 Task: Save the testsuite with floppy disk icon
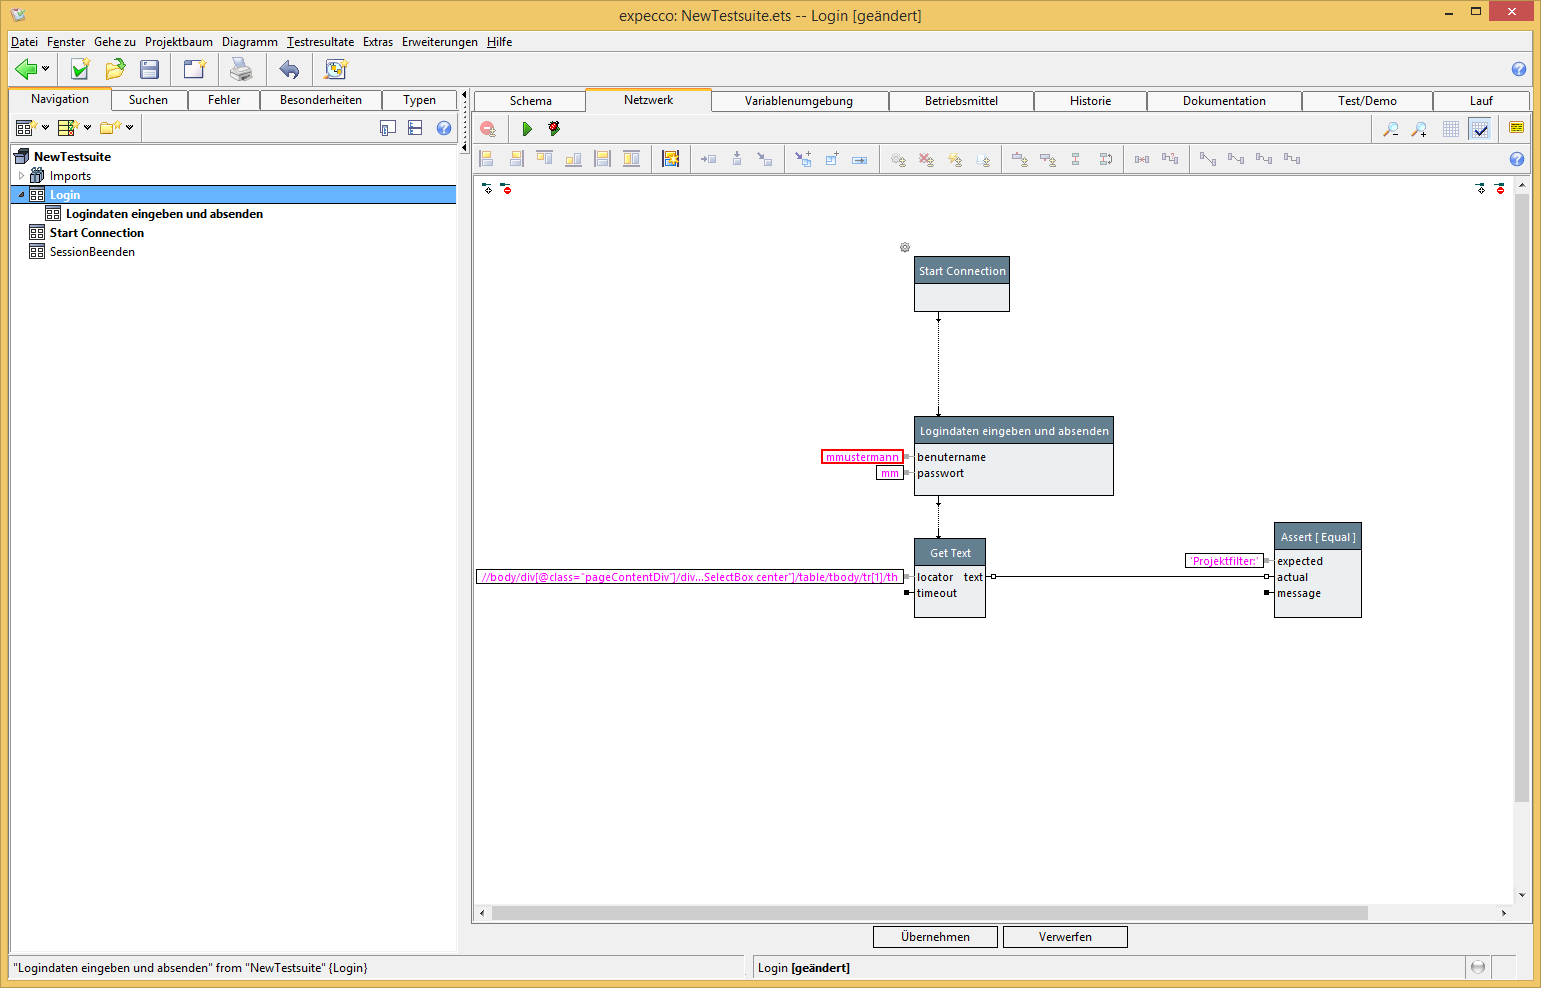click(150, 69)
